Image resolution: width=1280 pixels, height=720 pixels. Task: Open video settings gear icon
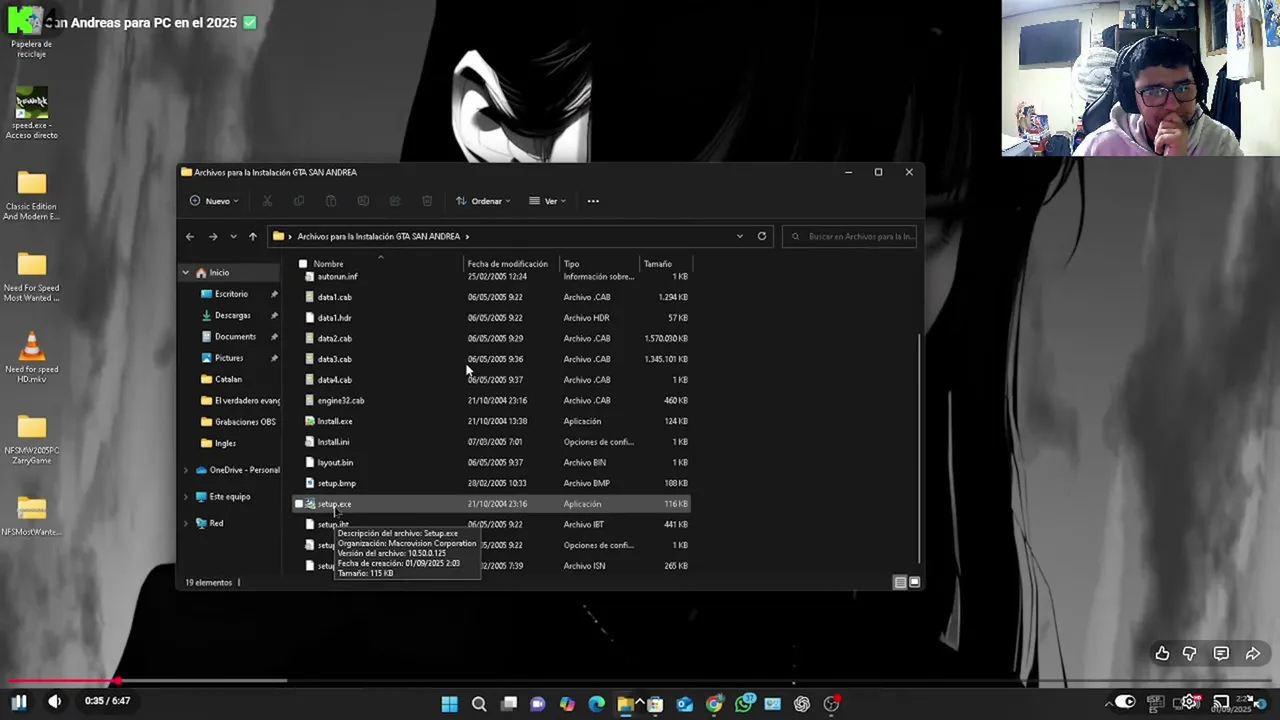pos(1189,702)
